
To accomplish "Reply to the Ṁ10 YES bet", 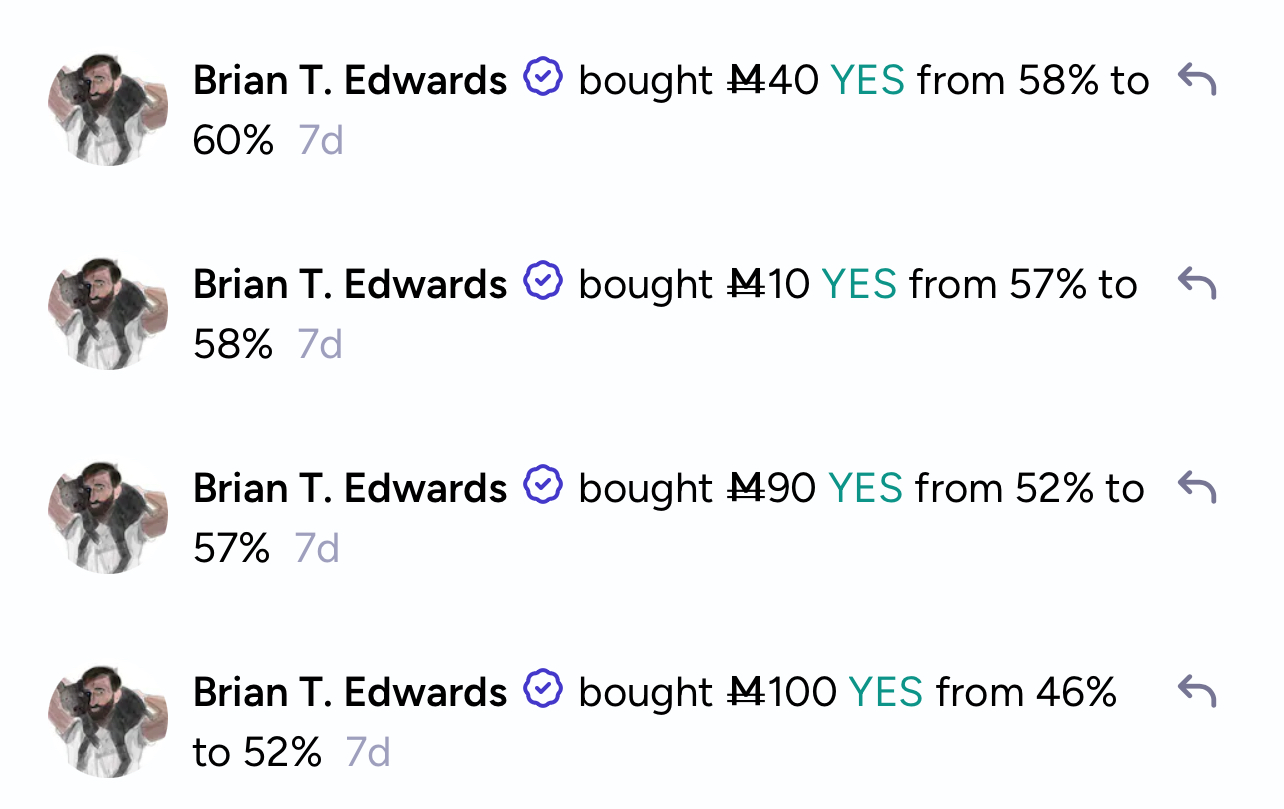I will tap(1197, 283).
